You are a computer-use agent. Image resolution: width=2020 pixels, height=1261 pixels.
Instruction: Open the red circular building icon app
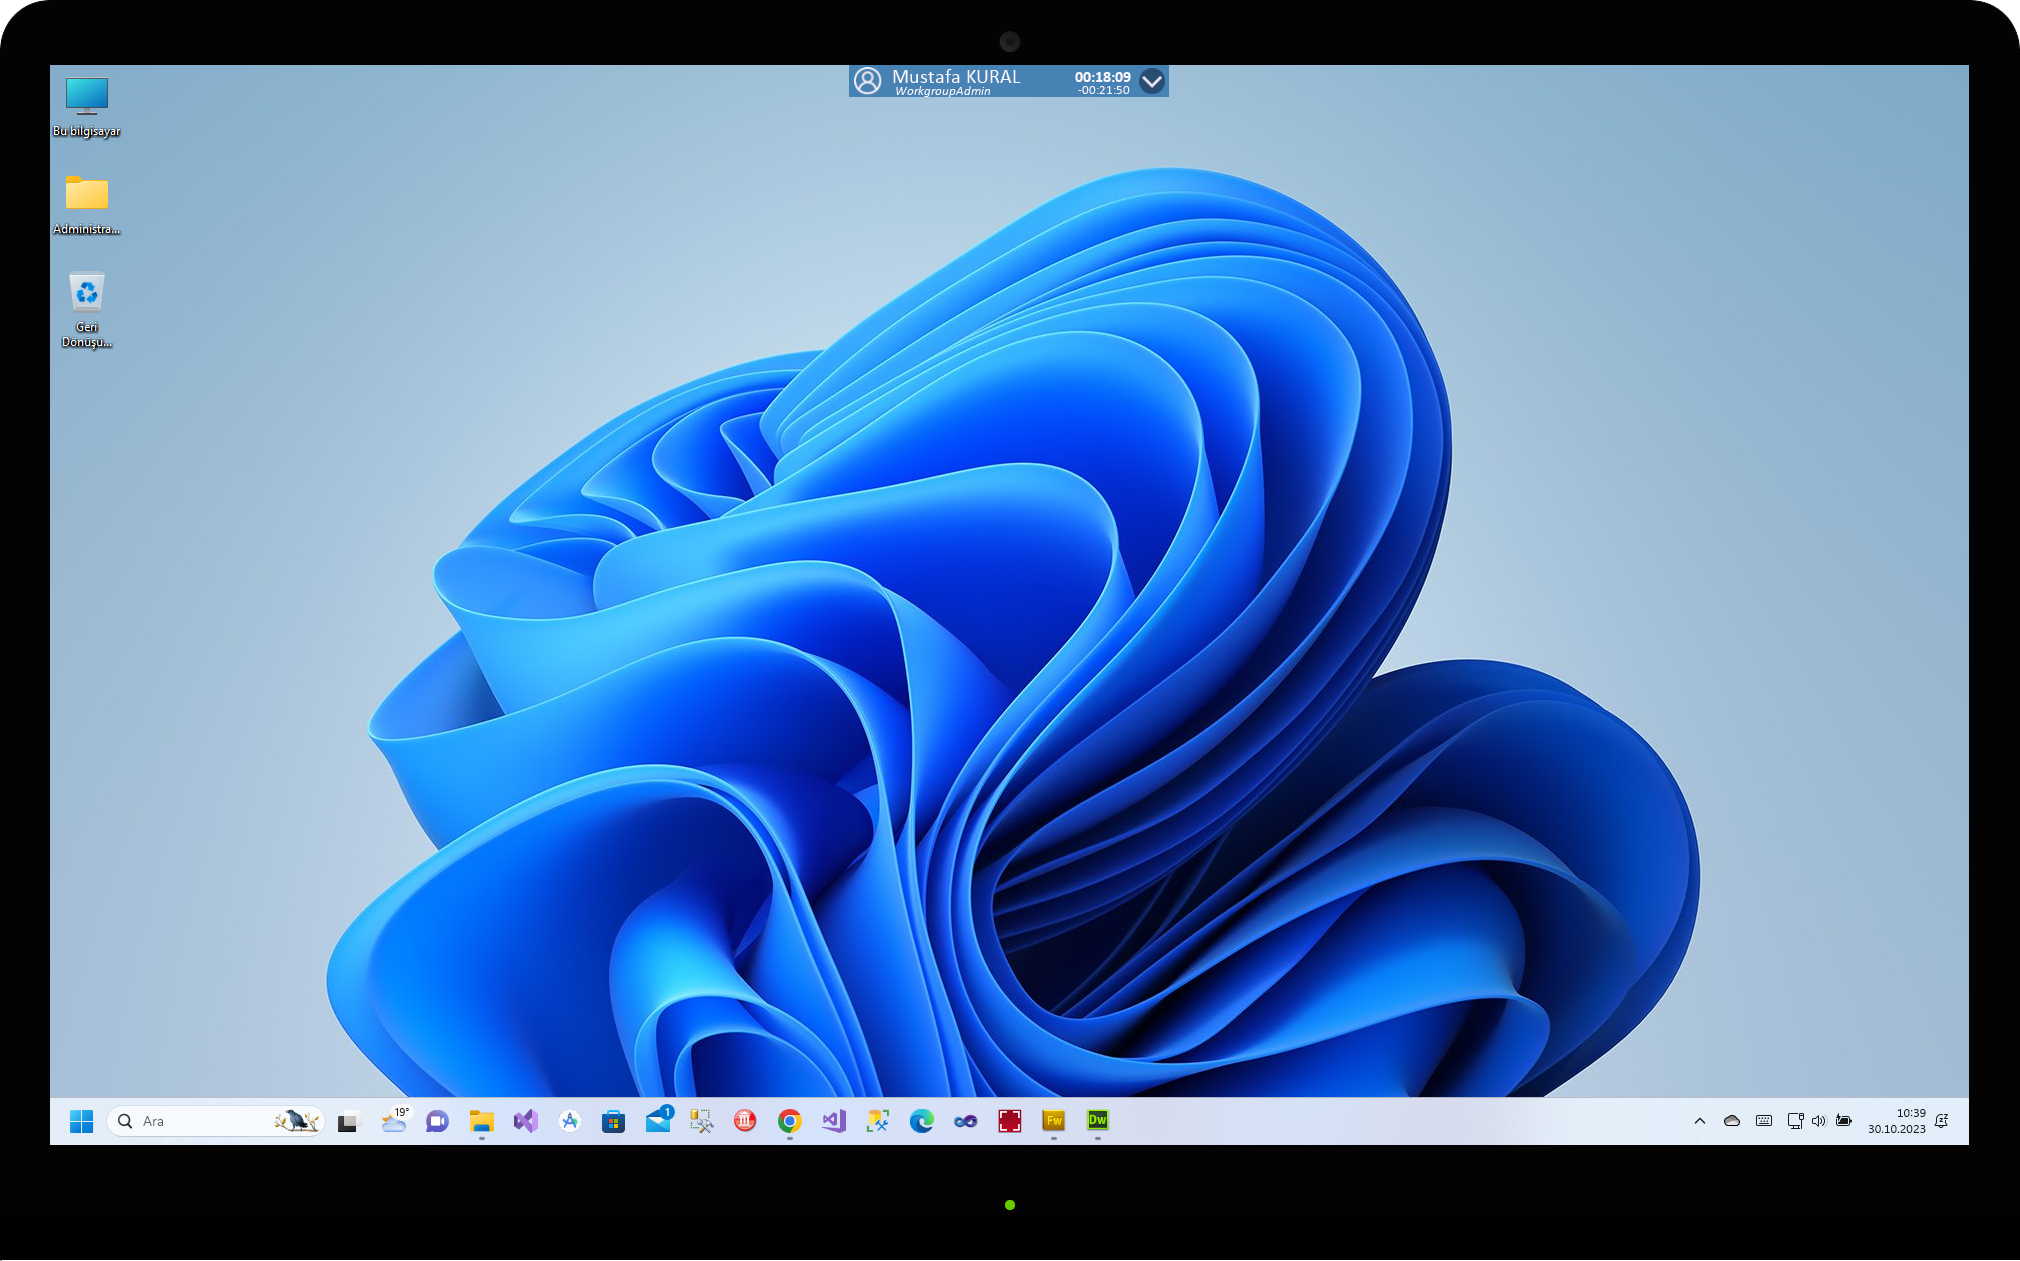tap(745, 1121)
